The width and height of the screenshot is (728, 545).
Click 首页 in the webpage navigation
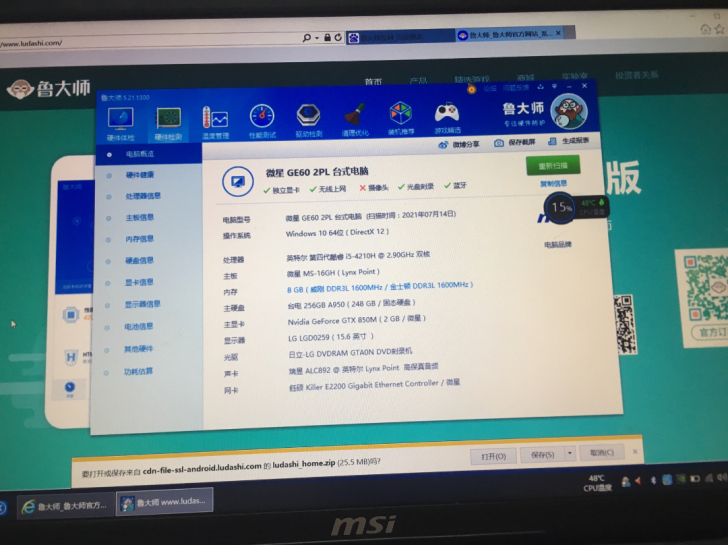(x=373, y=82)
